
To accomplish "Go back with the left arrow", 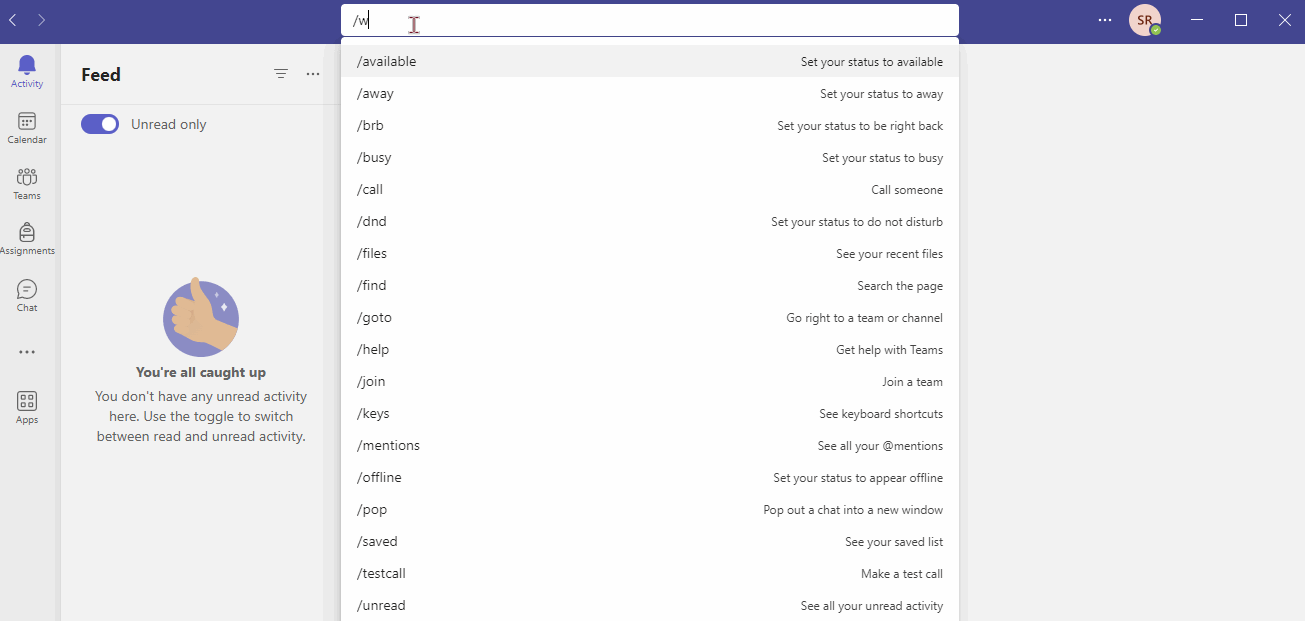I will point(13,20).
